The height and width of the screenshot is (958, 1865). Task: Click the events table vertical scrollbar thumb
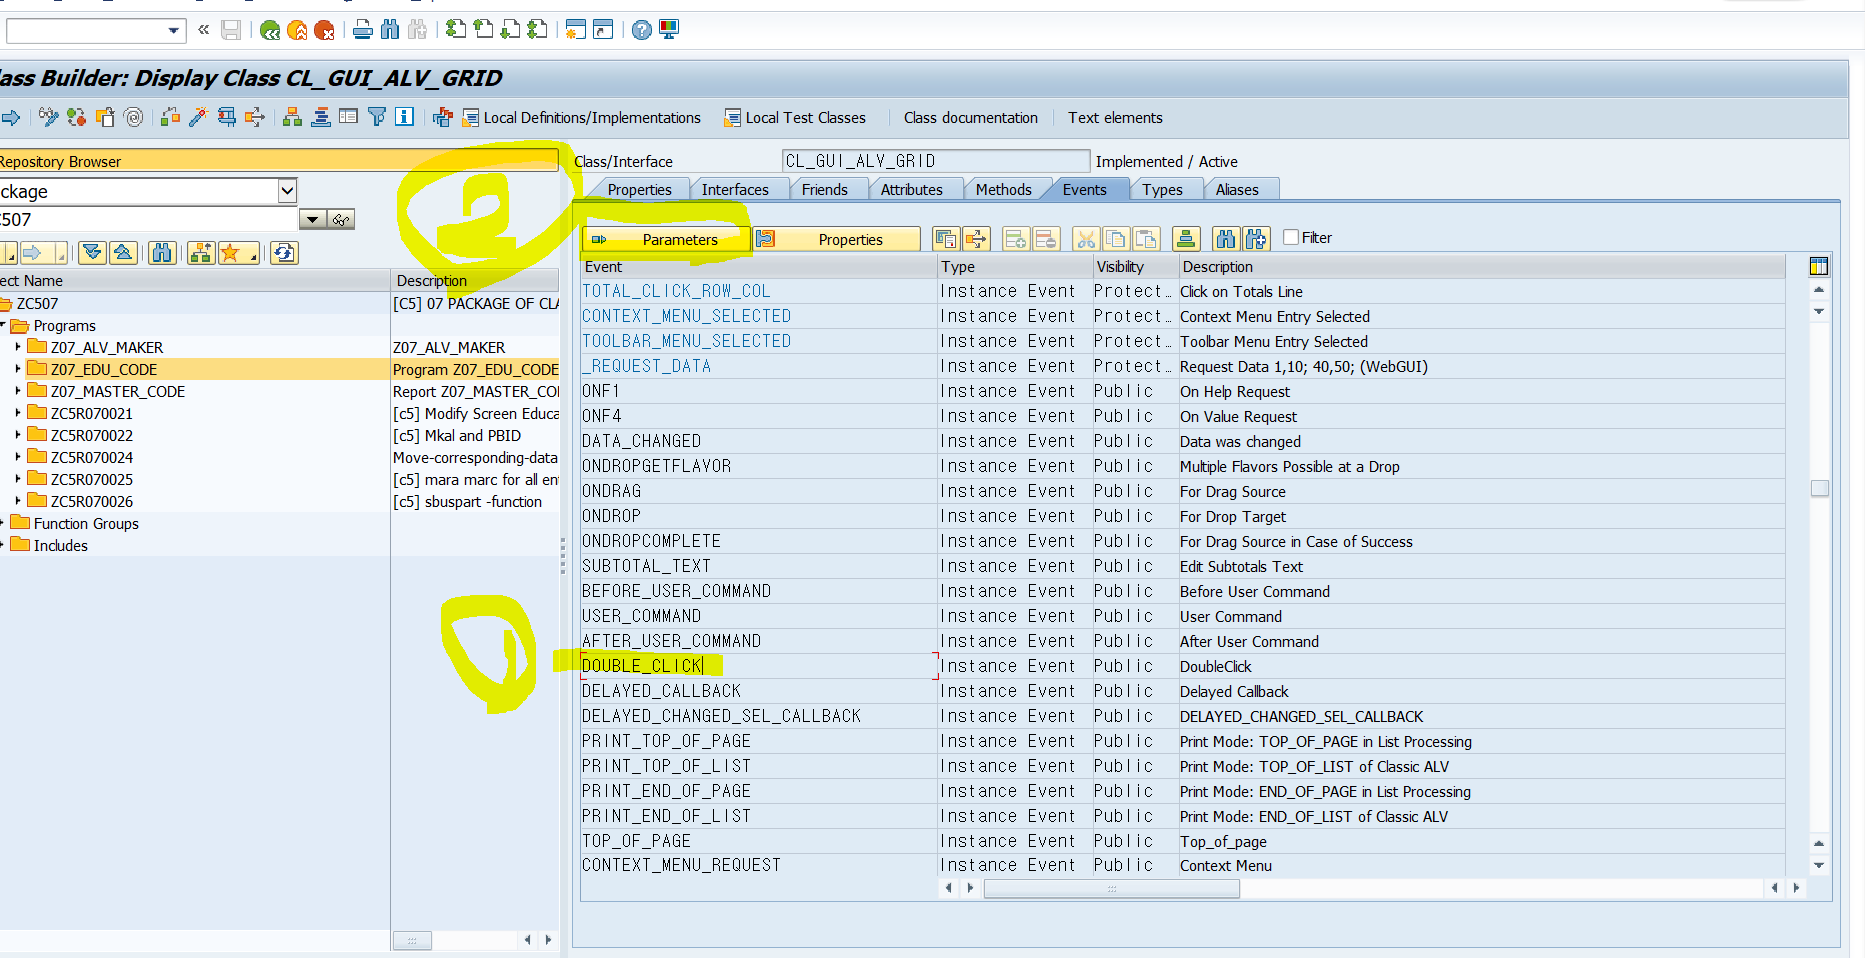pos(1820,488)
